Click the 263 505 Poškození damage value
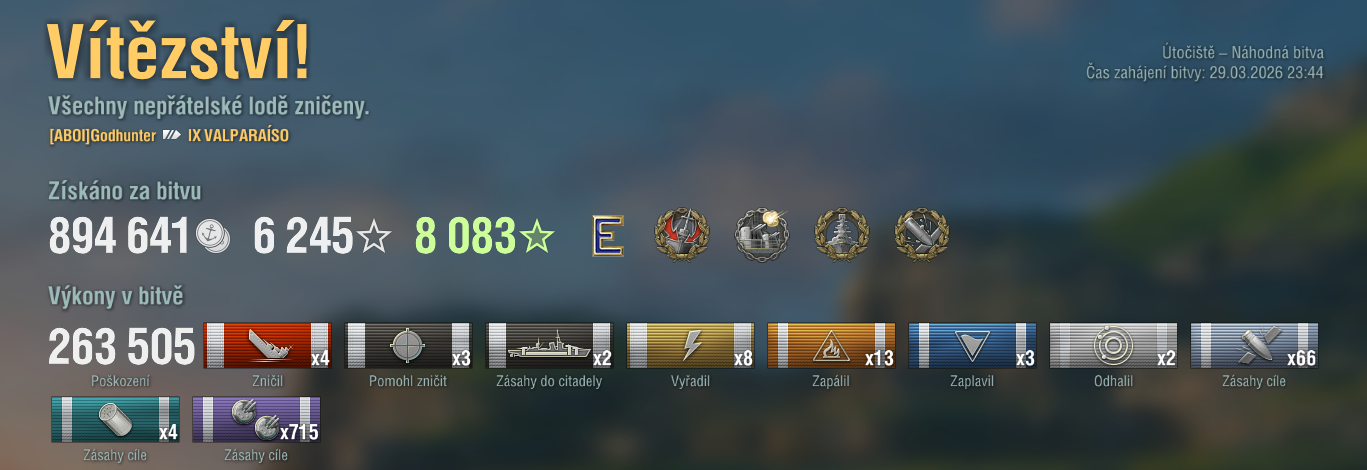This screenshot has height=470, width=1367. 121,347
